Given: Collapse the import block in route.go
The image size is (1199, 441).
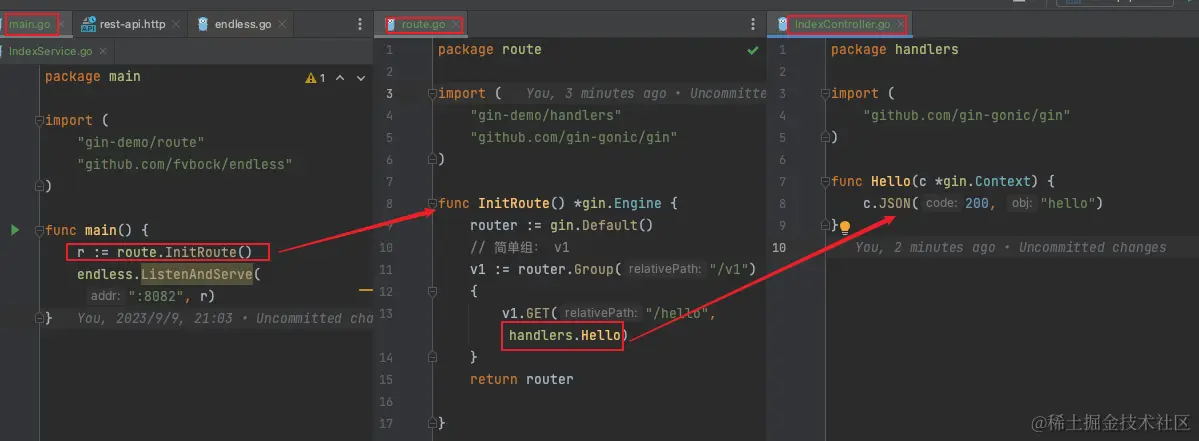Looking at the screenshot, I should coord(432,93).
